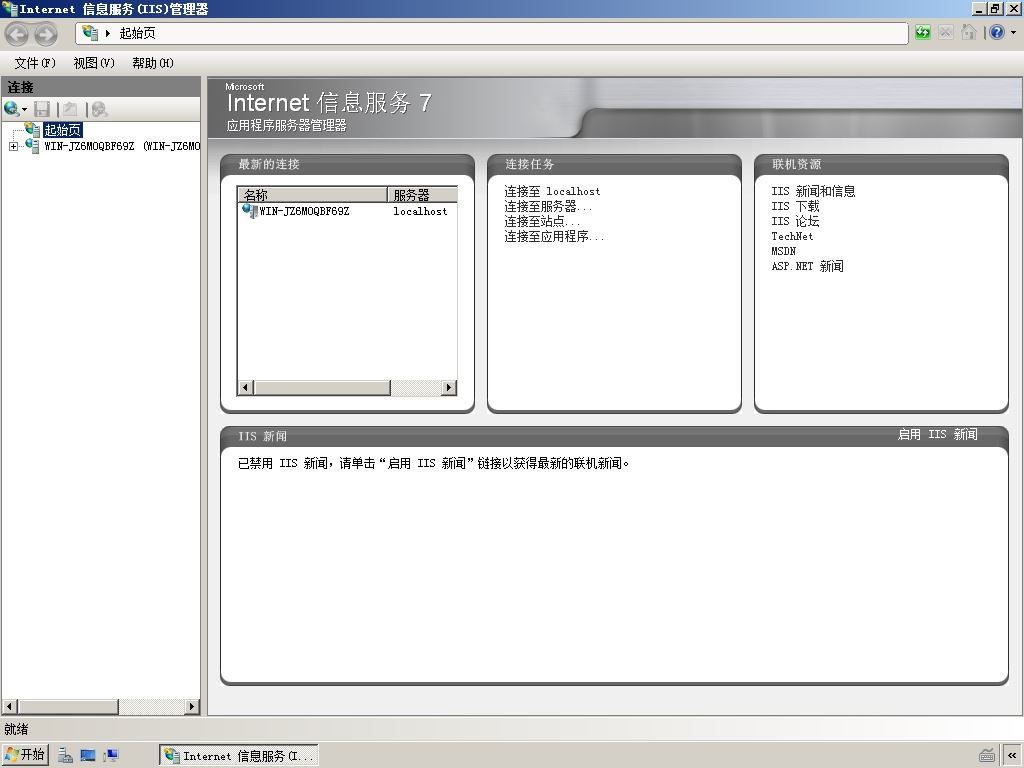Click the address bar start page icon

click(90, 33)
